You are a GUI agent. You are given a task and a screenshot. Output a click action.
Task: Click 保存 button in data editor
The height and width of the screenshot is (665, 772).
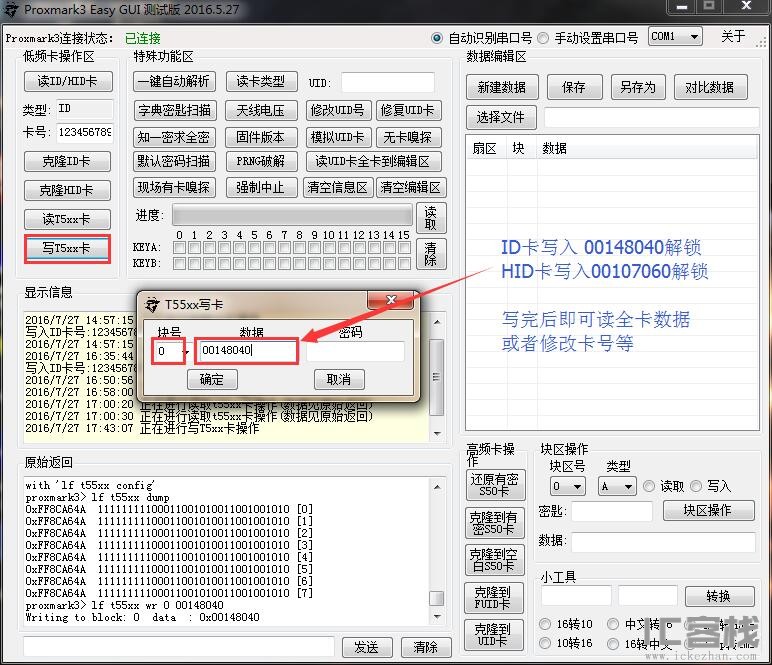pyautogui.click(x=574, y=87)
